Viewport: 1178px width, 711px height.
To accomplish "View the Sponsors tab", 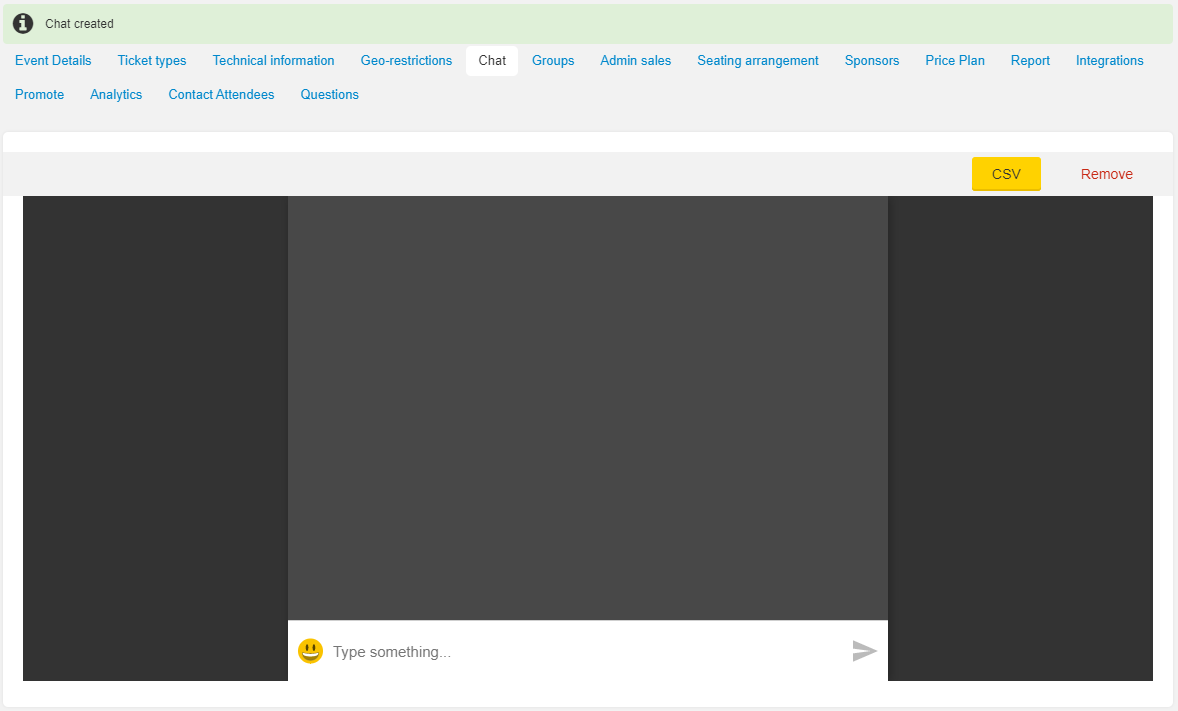I will (x=871, y=61).
